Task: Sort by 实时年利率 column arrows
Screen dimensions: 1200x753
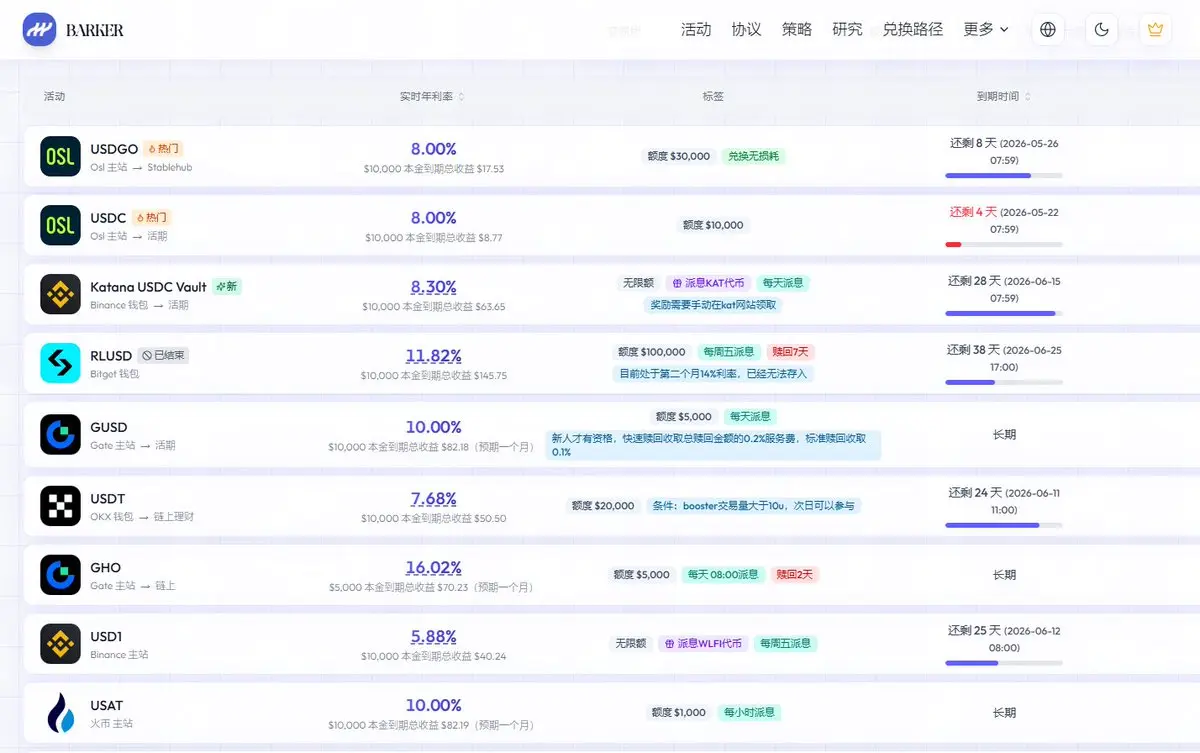Action: 461,97
